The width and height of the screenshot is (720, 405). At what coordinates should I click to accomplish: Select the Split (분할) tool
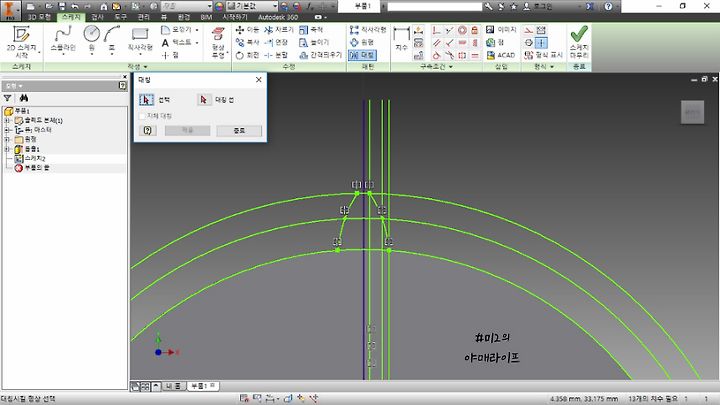pyautogui.click(x=276, y=55)
